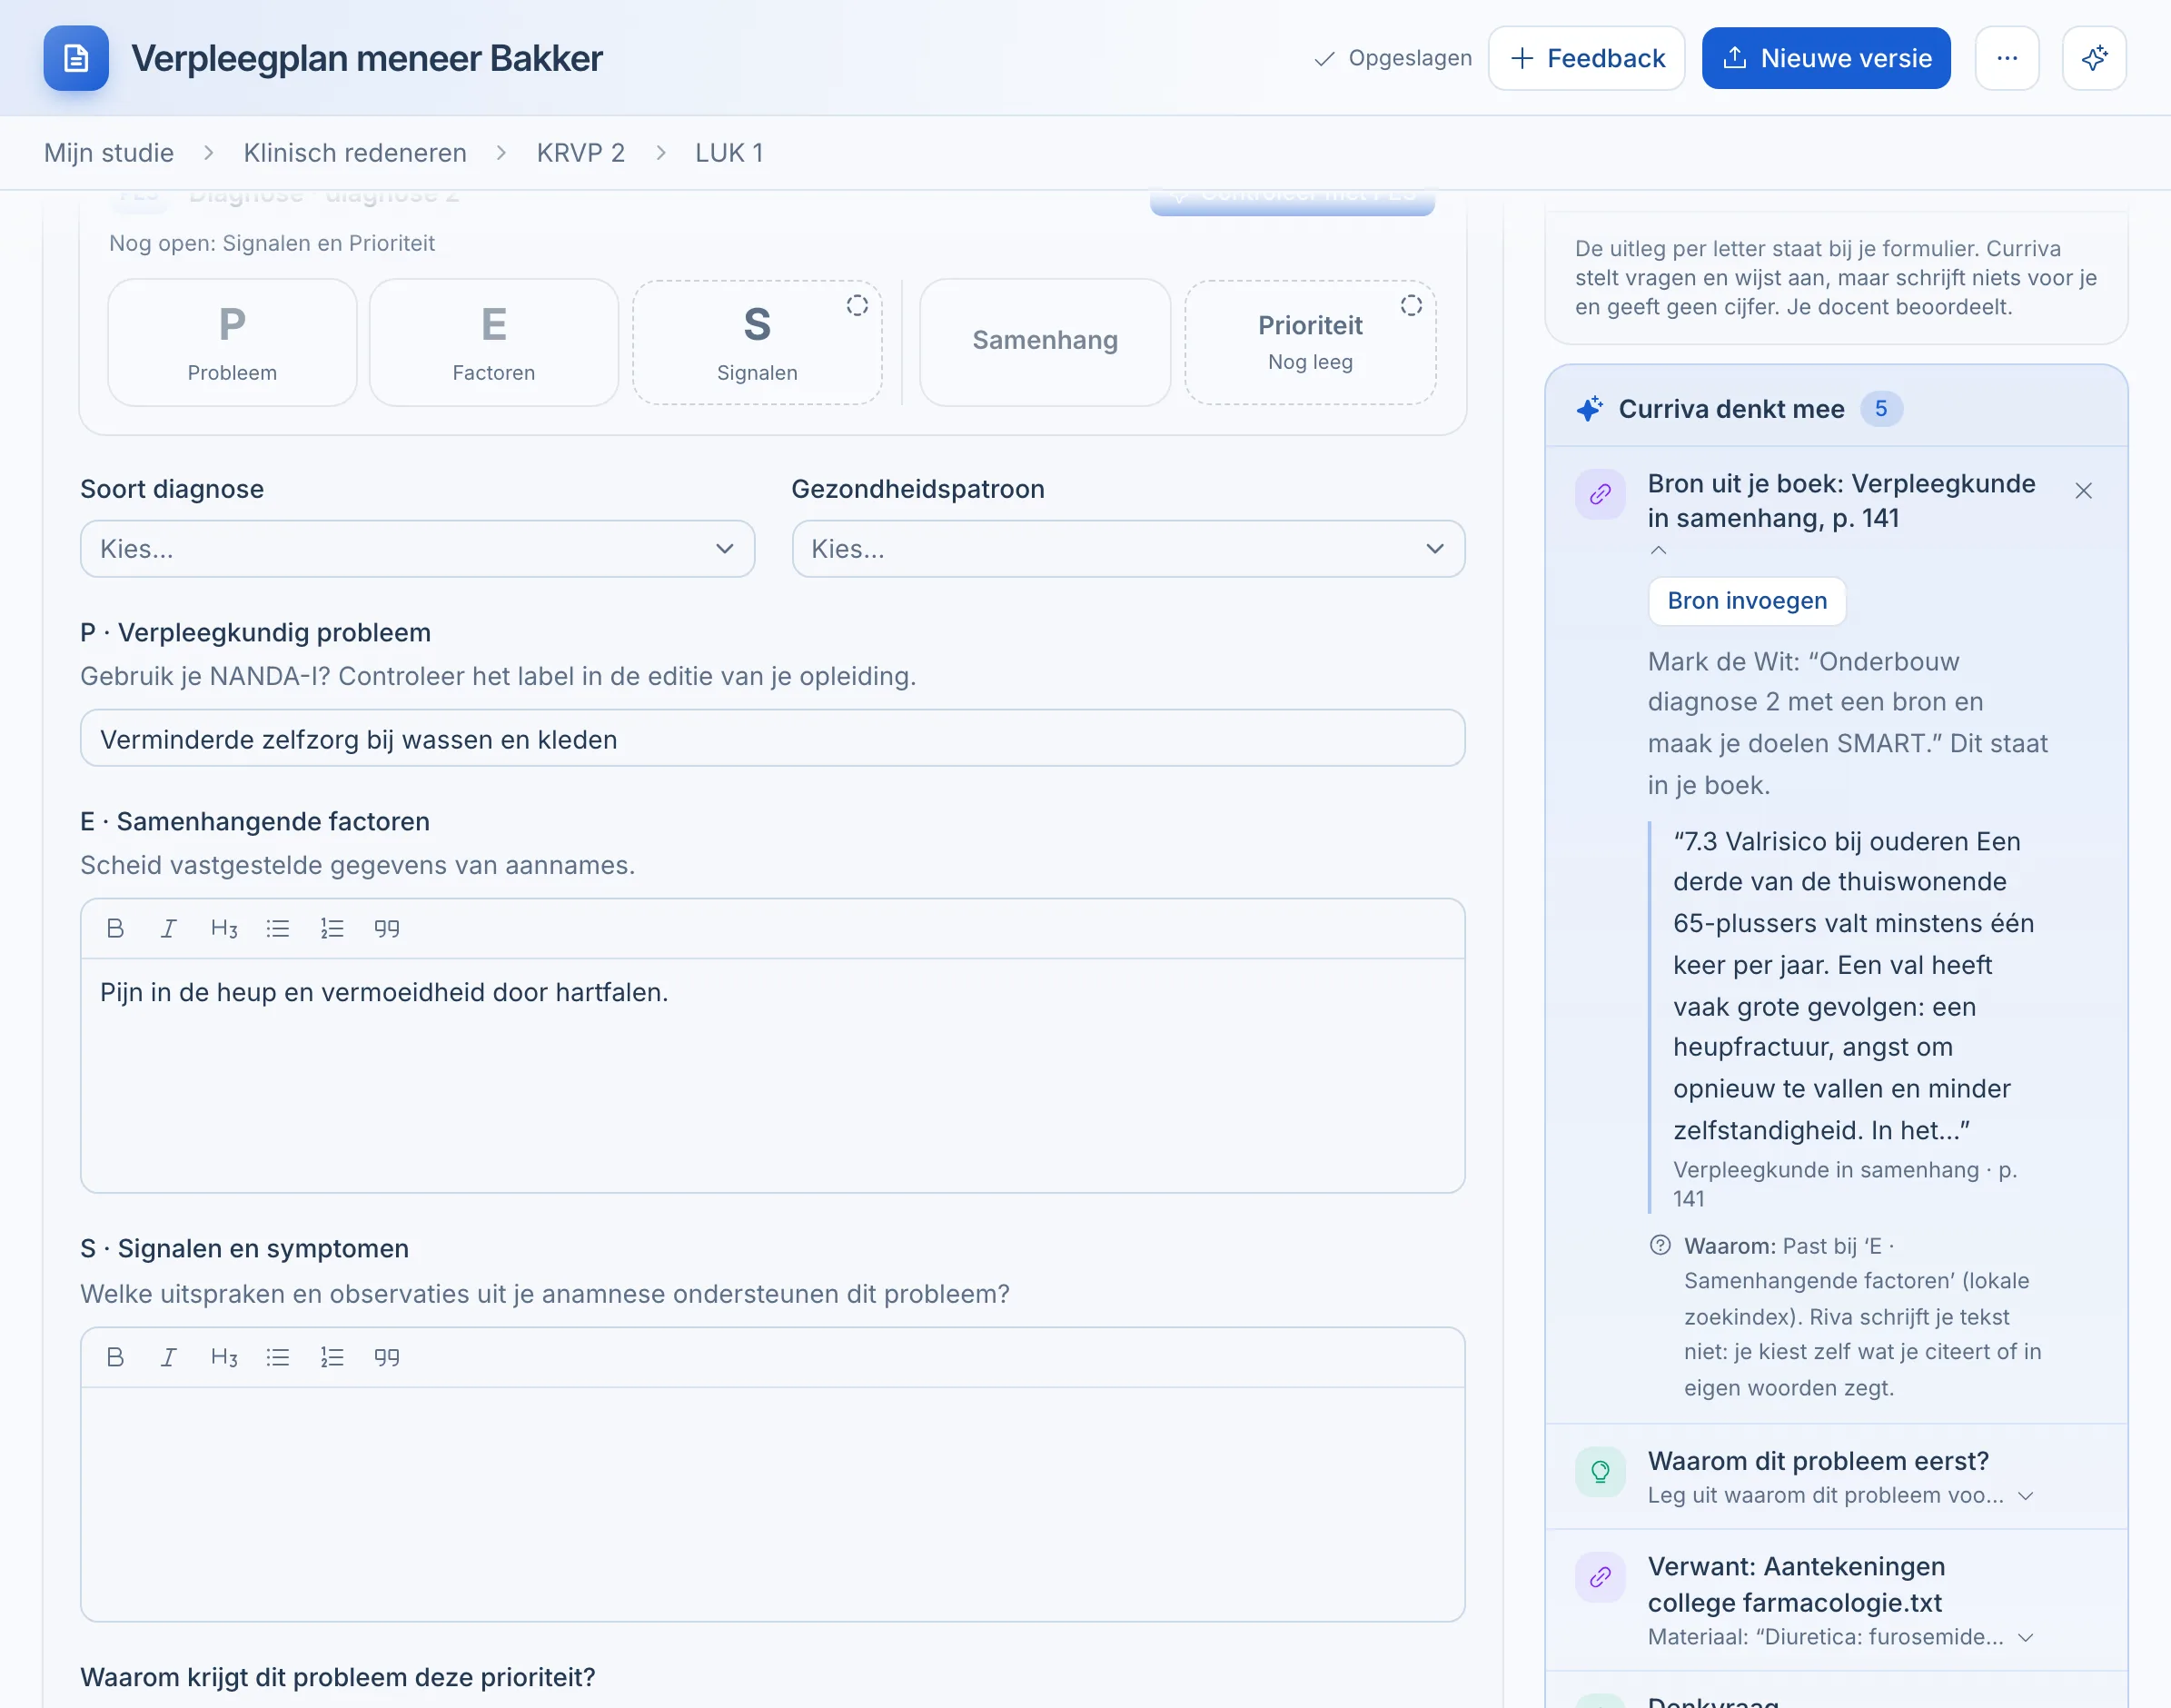This screenshot has height=1708, width=2171.
Task: Select the S Signalen card
Action: click(x=757, y=342)
